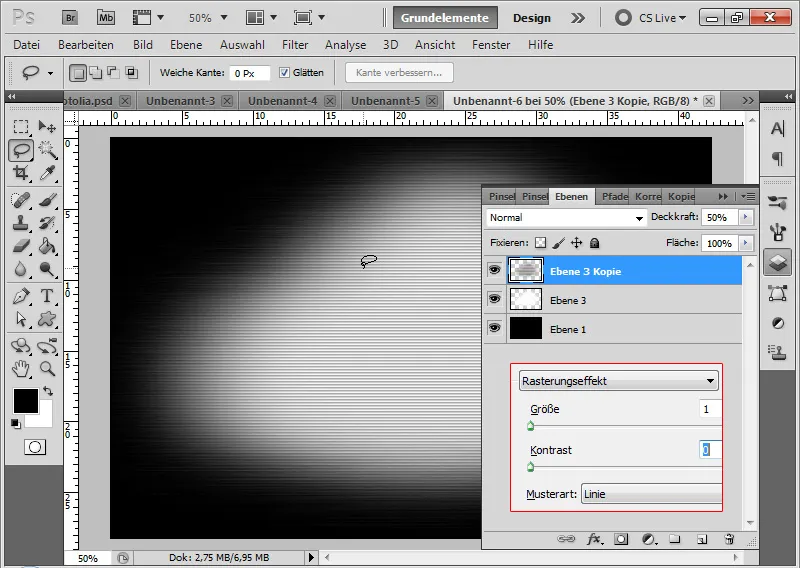This screenshot has height=568, width=800.
Task: Open the Ebene menu
Action: [x=186, y=45]
